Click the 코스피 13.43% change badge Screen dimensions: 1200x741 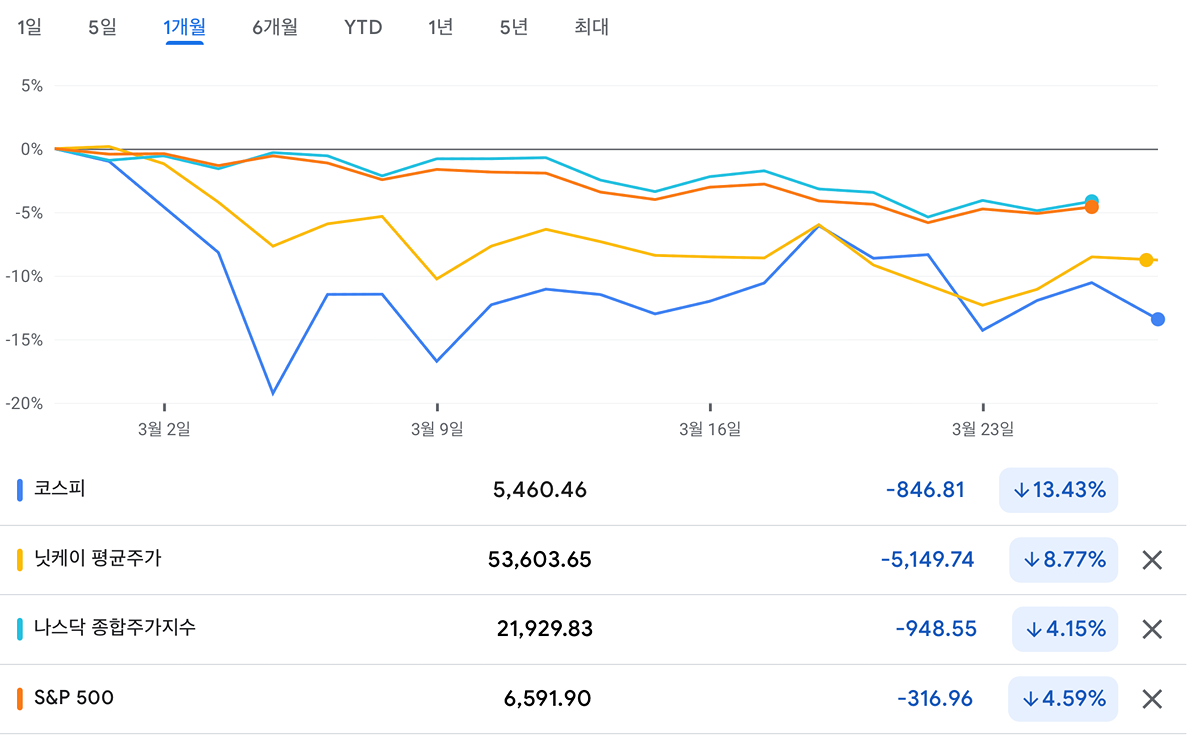point(1058,490)
